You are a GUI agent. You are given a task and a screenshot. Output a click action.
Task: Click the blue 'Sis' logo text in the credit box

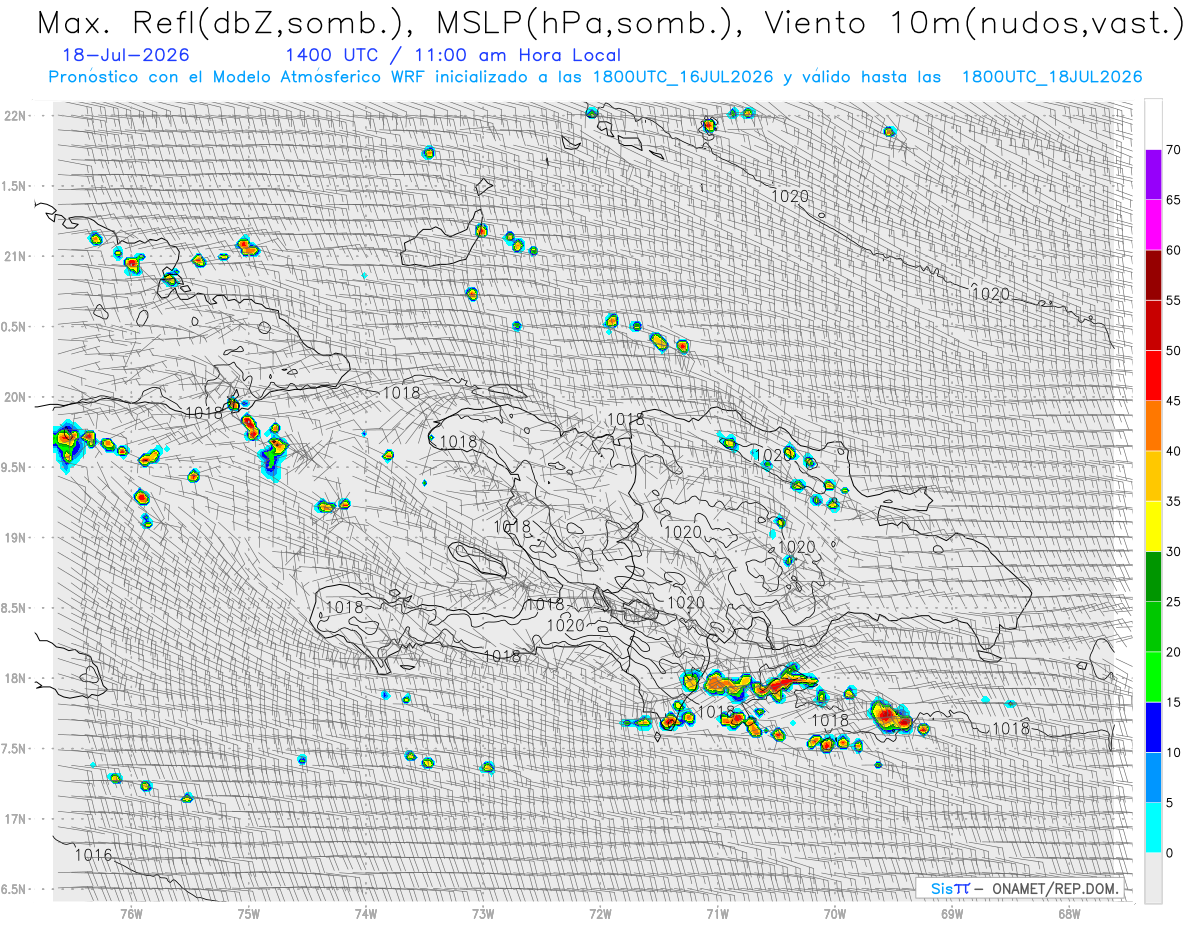click(x=940, y=888)
